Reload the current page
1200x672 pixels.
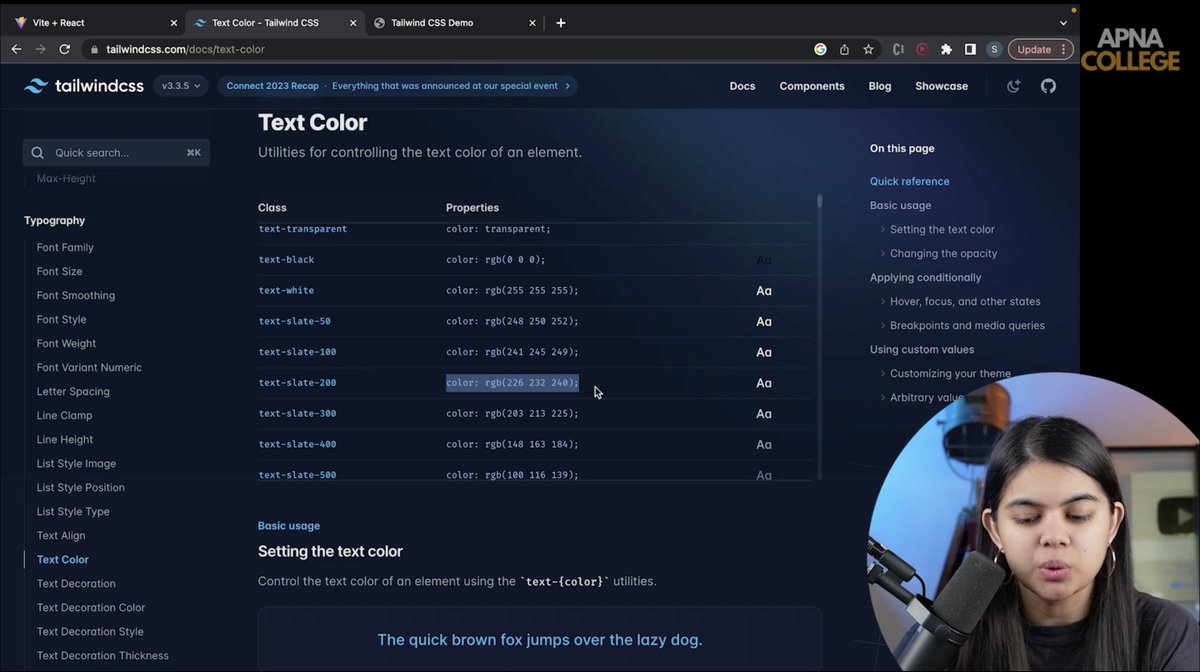[x=65, y=49]
